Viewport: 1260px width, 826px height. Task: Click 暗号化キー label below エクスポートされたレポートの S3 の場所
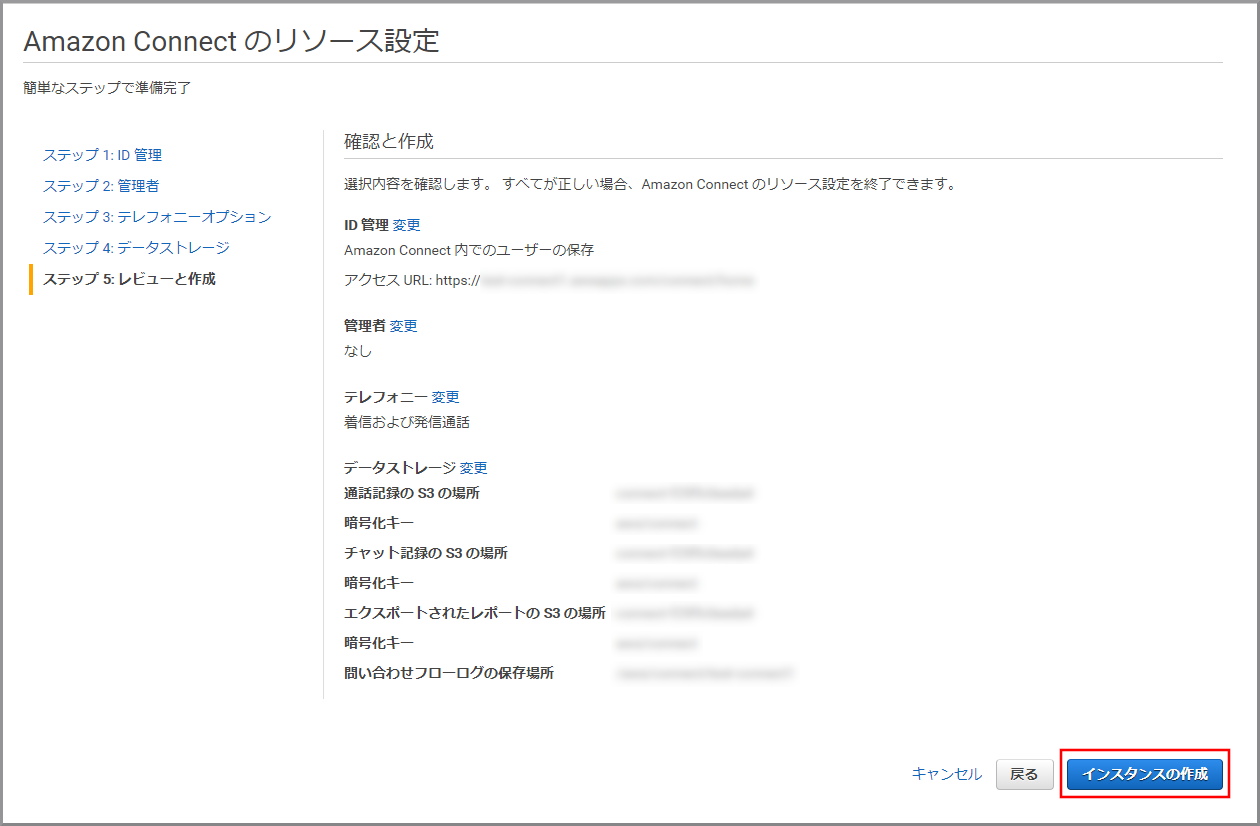point(379,643)
